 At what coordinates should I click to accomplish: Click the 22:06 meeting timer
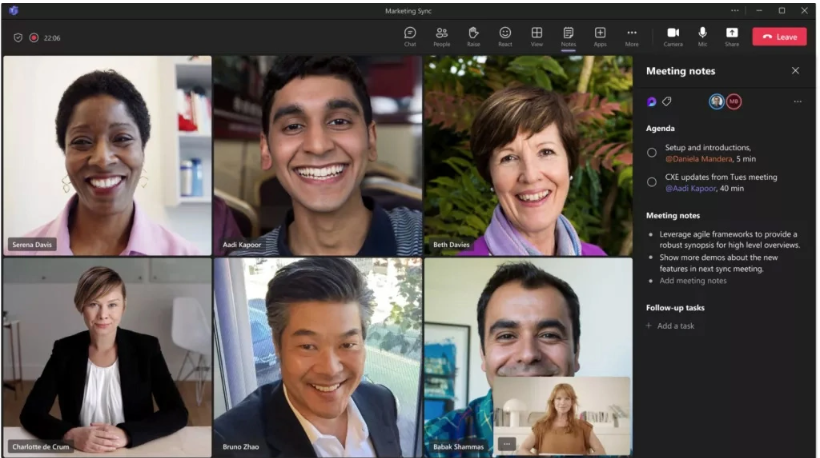point(52,38)
